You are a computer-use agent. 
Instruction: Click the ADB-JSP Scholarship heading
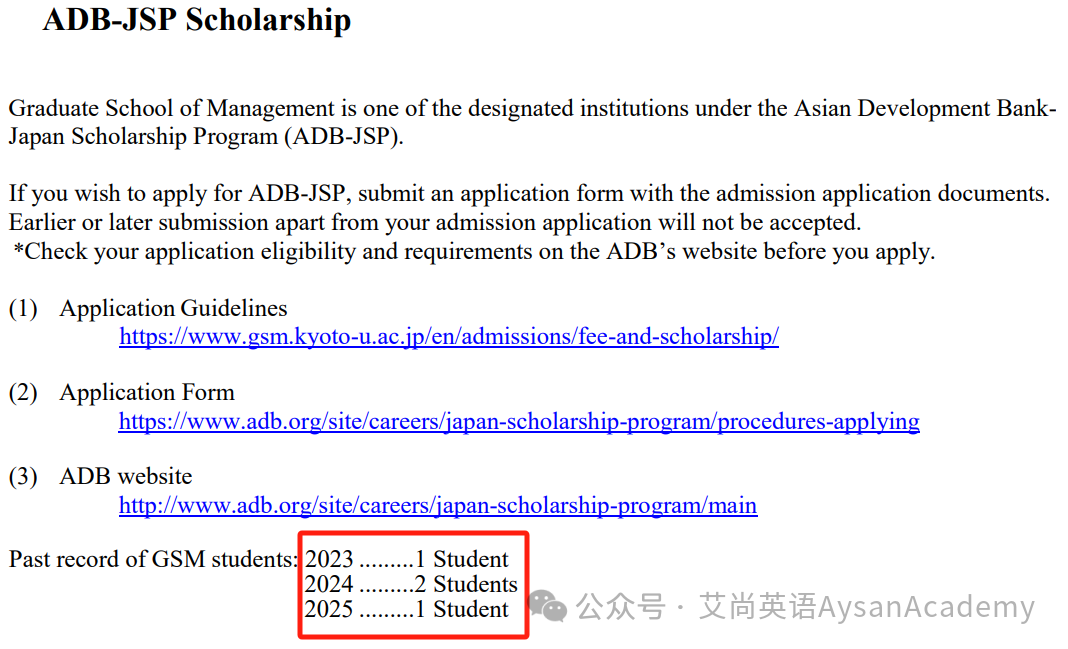point(197,20)
